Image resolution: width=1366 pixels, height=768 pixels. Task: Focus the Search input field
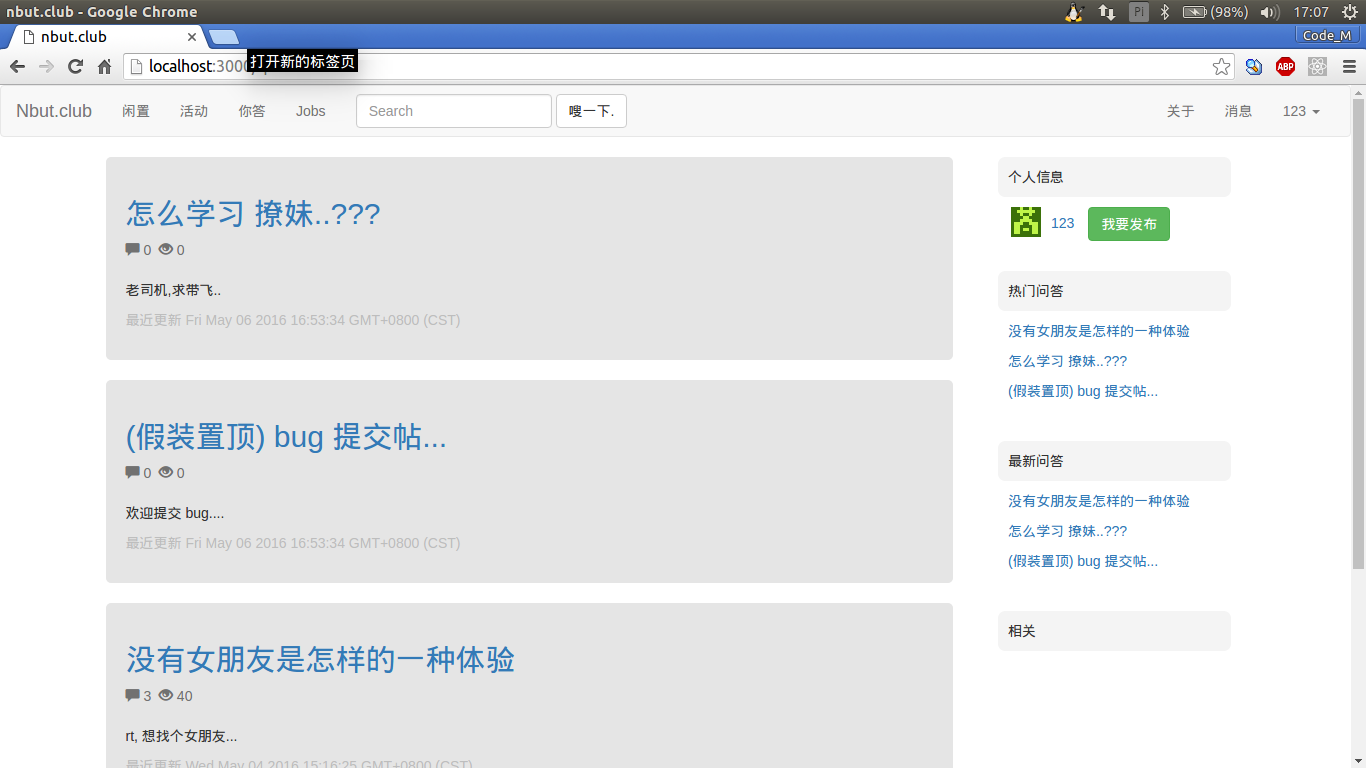pos(454,111)
